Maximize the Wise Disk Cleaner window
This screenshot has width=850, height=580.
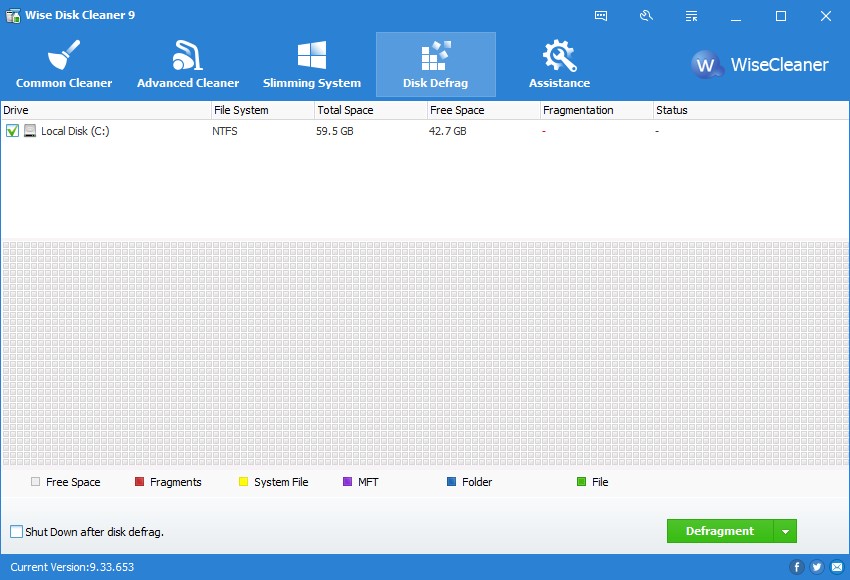click(781, 16)
